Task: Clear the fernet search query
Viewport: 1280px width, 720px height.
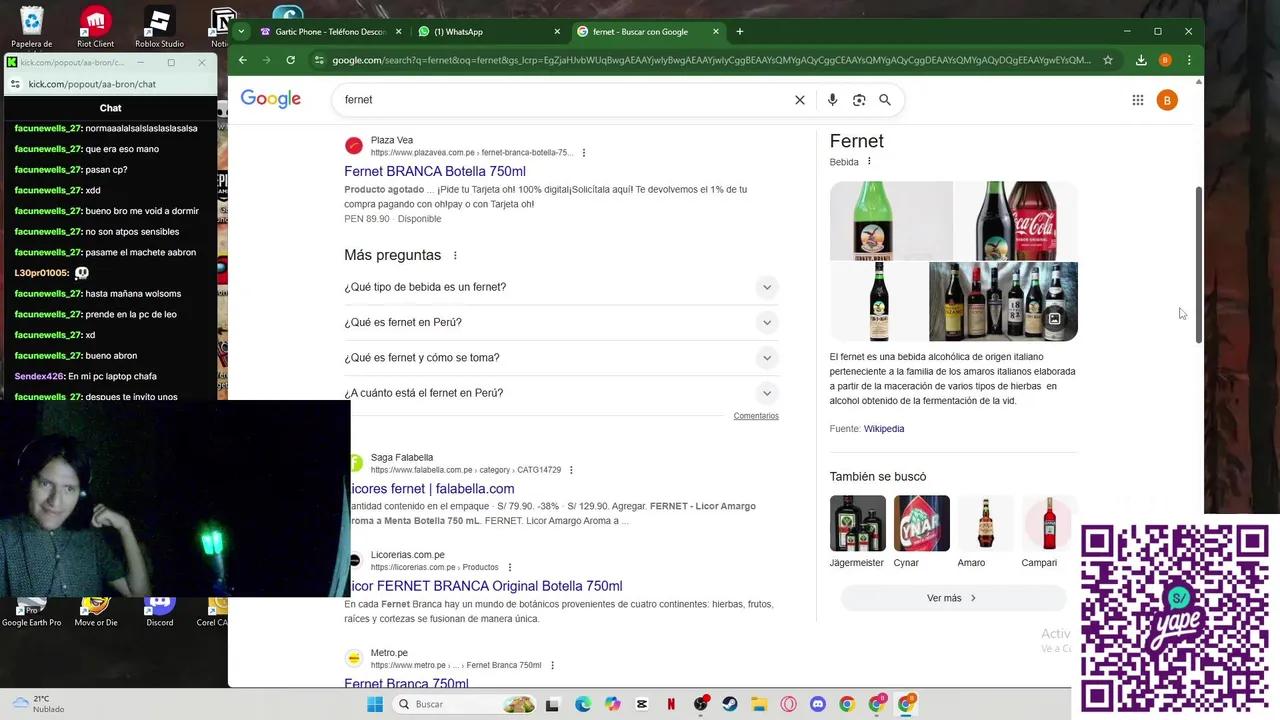Action: pos(799,99)
